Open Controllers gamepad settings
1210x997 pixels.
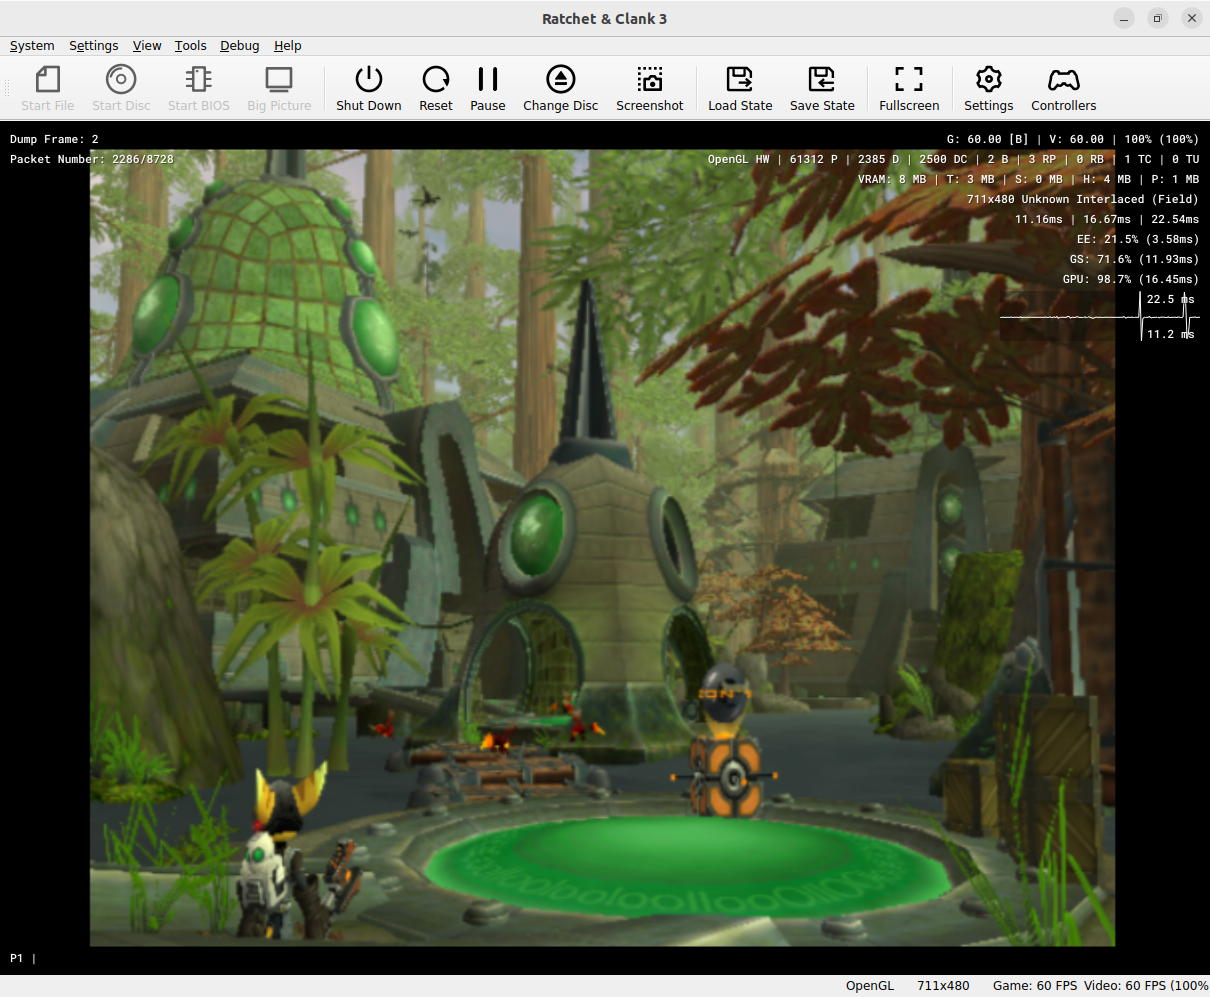1064,79
